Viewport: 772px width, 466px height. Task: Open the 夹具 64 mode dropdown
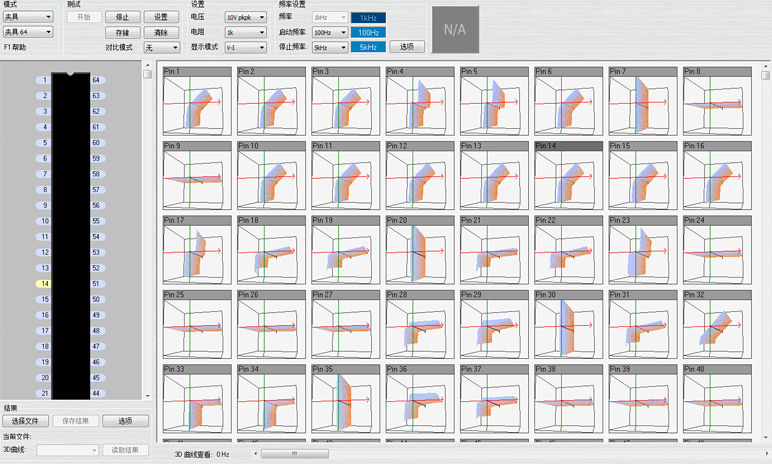point(27,32)
